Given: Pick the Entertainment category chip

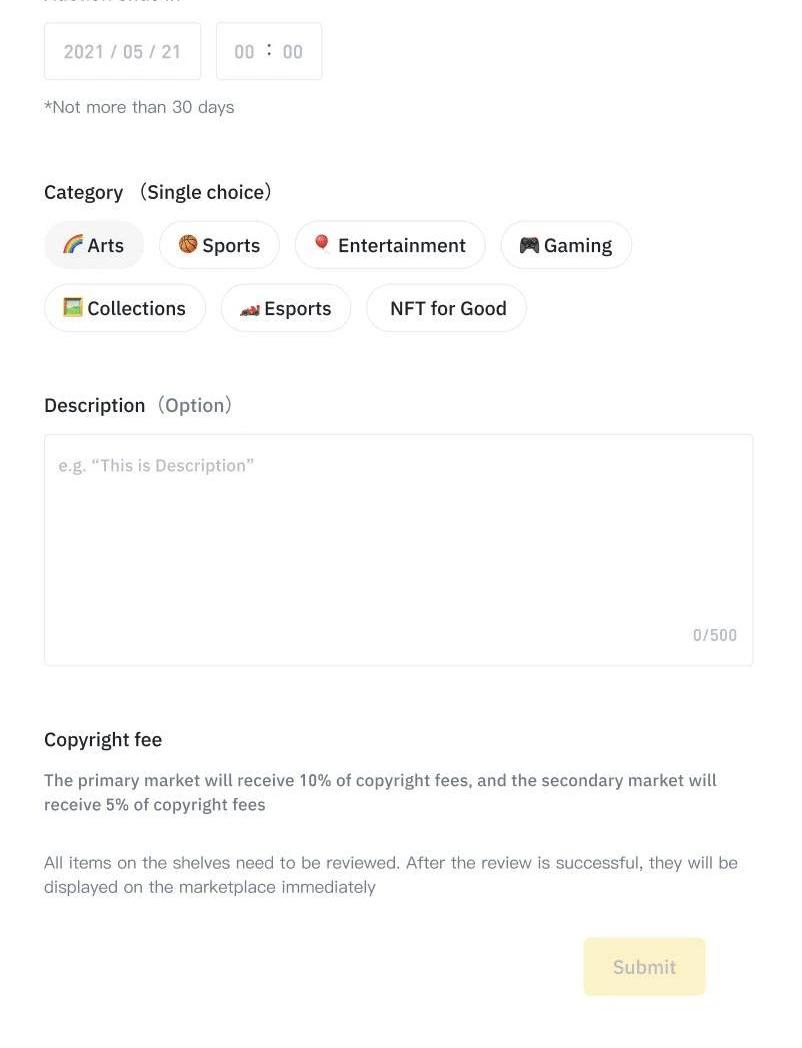Looking at the screenshot, I should click(x=390, y=245).
